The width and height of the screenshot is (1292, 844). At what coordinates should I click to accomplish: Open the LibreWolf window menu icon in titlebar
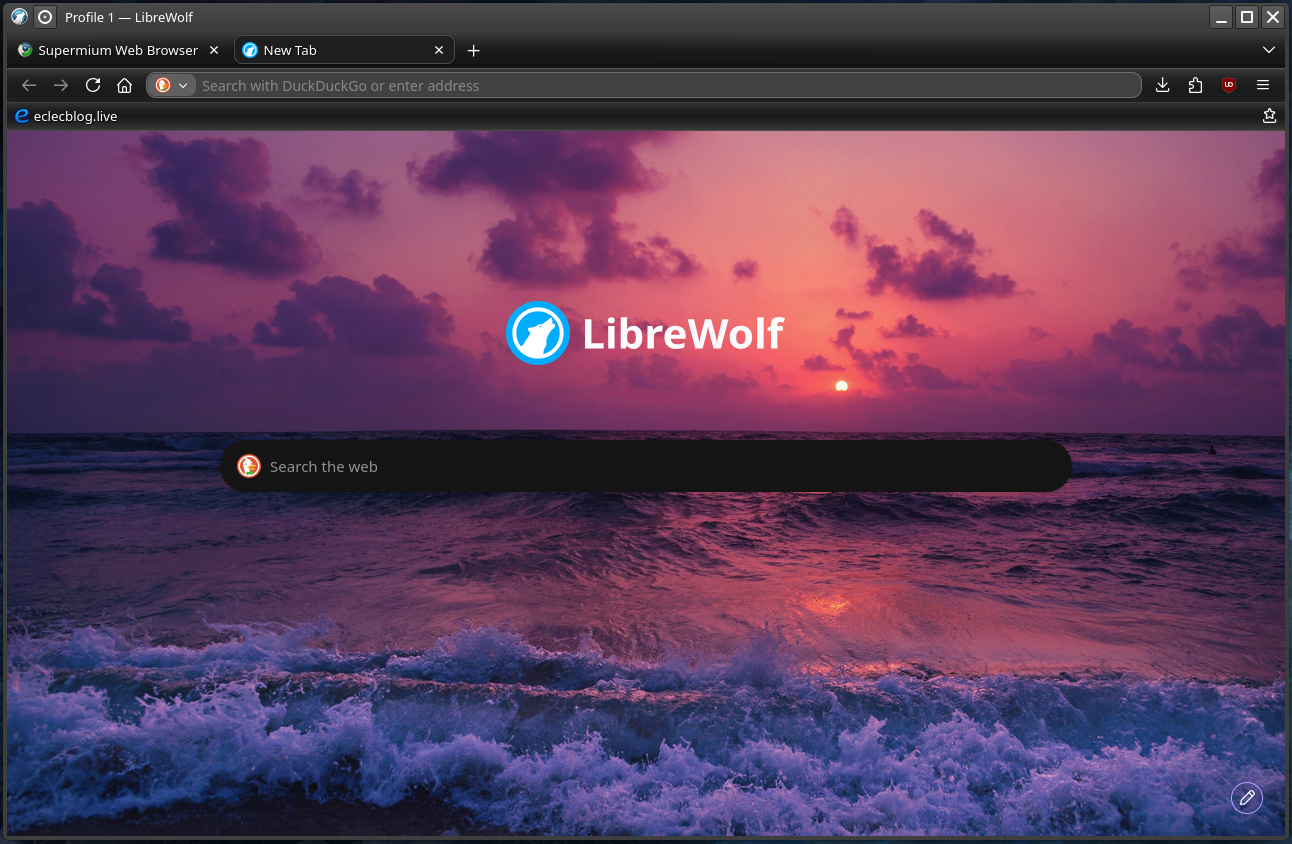pyautogui.click(x=19, y=17)
